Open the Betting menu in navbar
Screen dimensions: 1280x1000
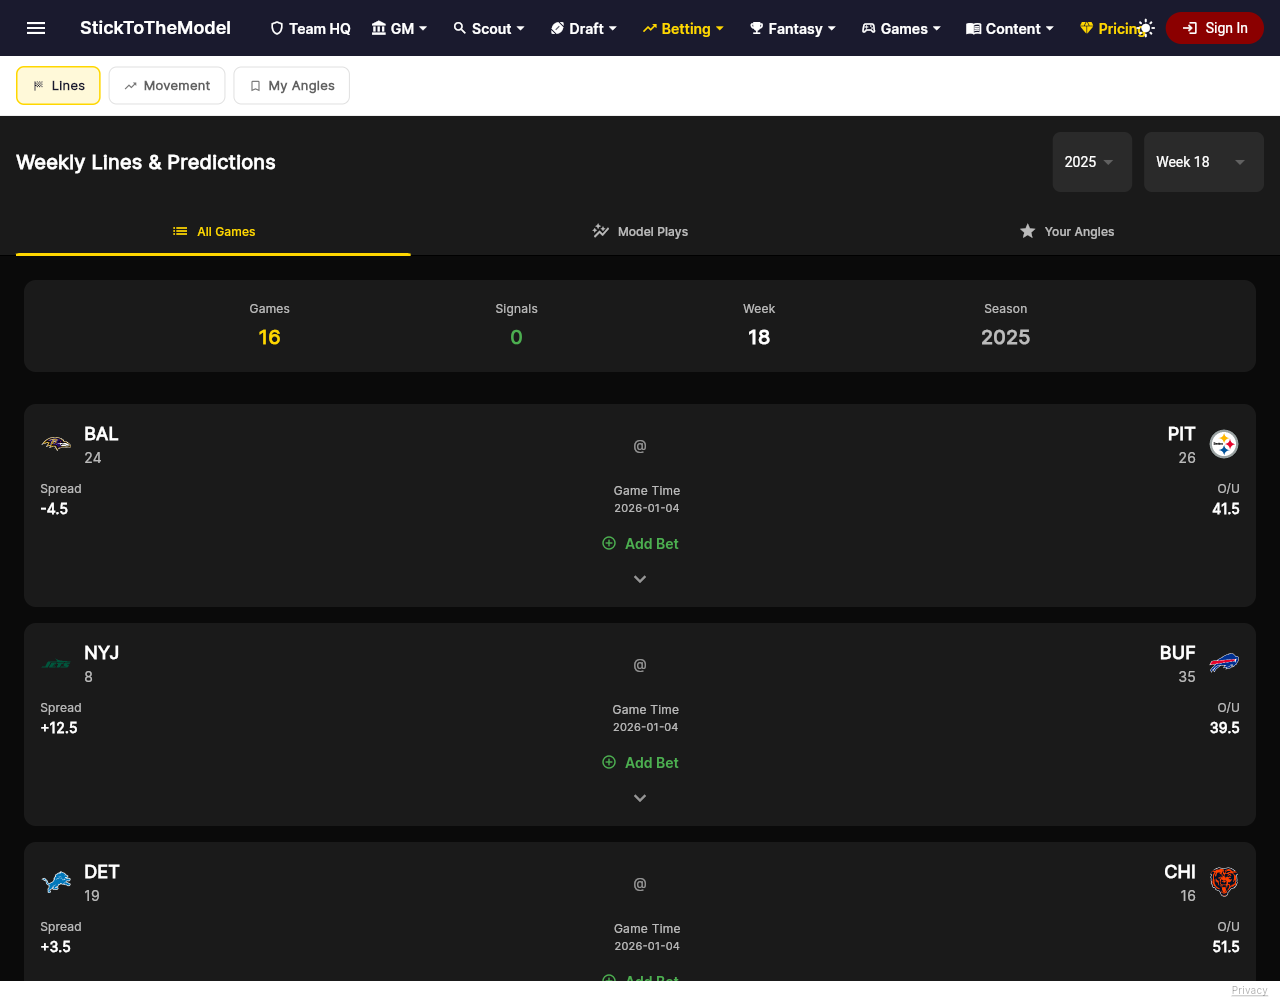tap(683, 28)
